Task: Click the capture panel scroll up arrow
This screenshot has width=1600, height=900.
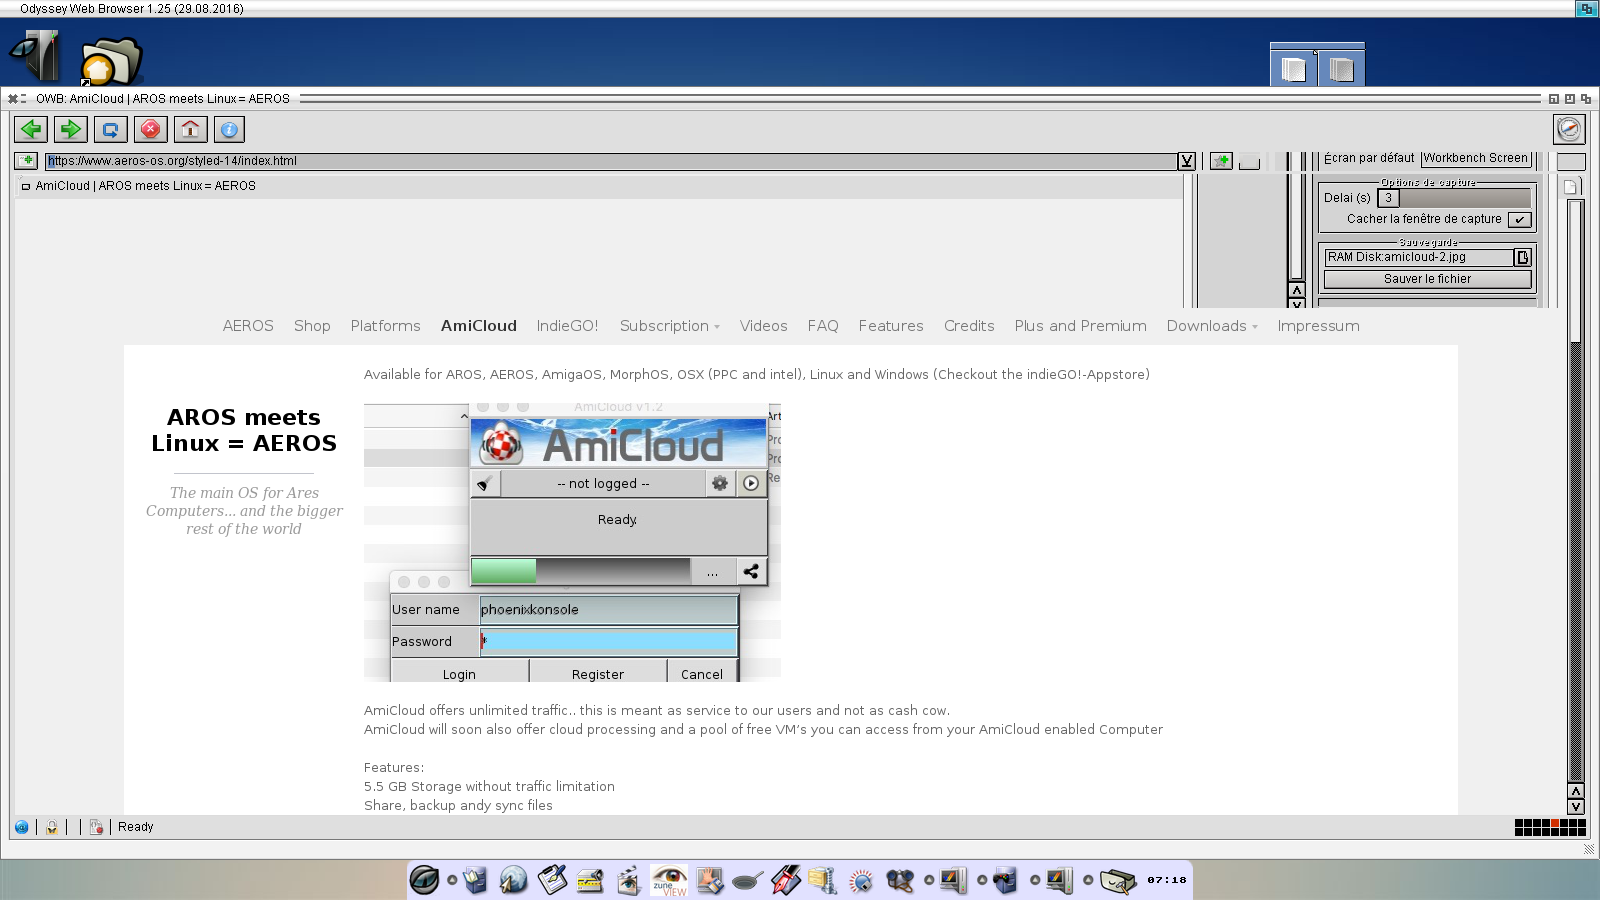Action: 1297,290
